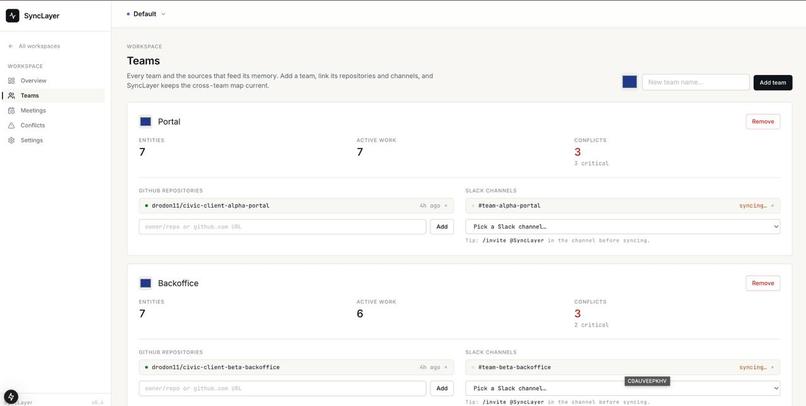Click the Backoffice team name heading
The height and width of the screenshot is (406, 806).
coord(178,283)
